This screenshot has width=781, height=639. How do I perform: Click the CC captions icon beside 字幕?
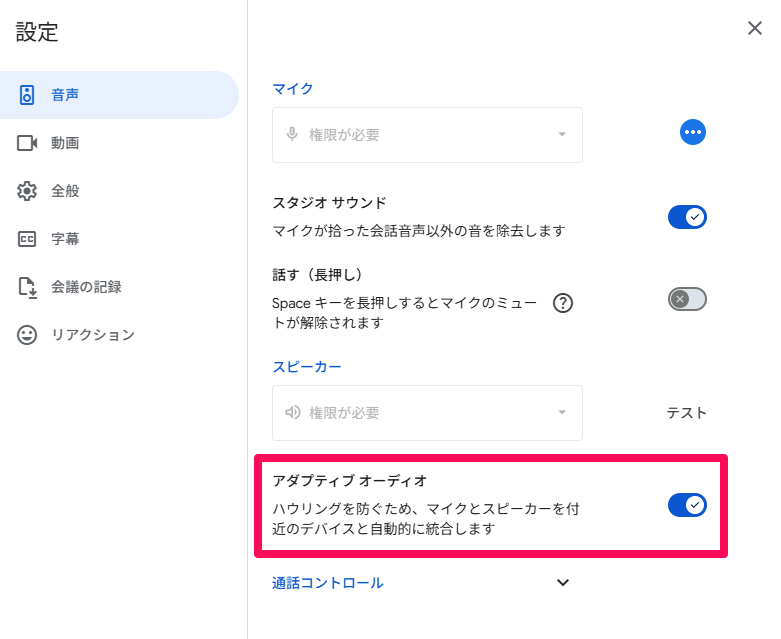coord(27,239)
